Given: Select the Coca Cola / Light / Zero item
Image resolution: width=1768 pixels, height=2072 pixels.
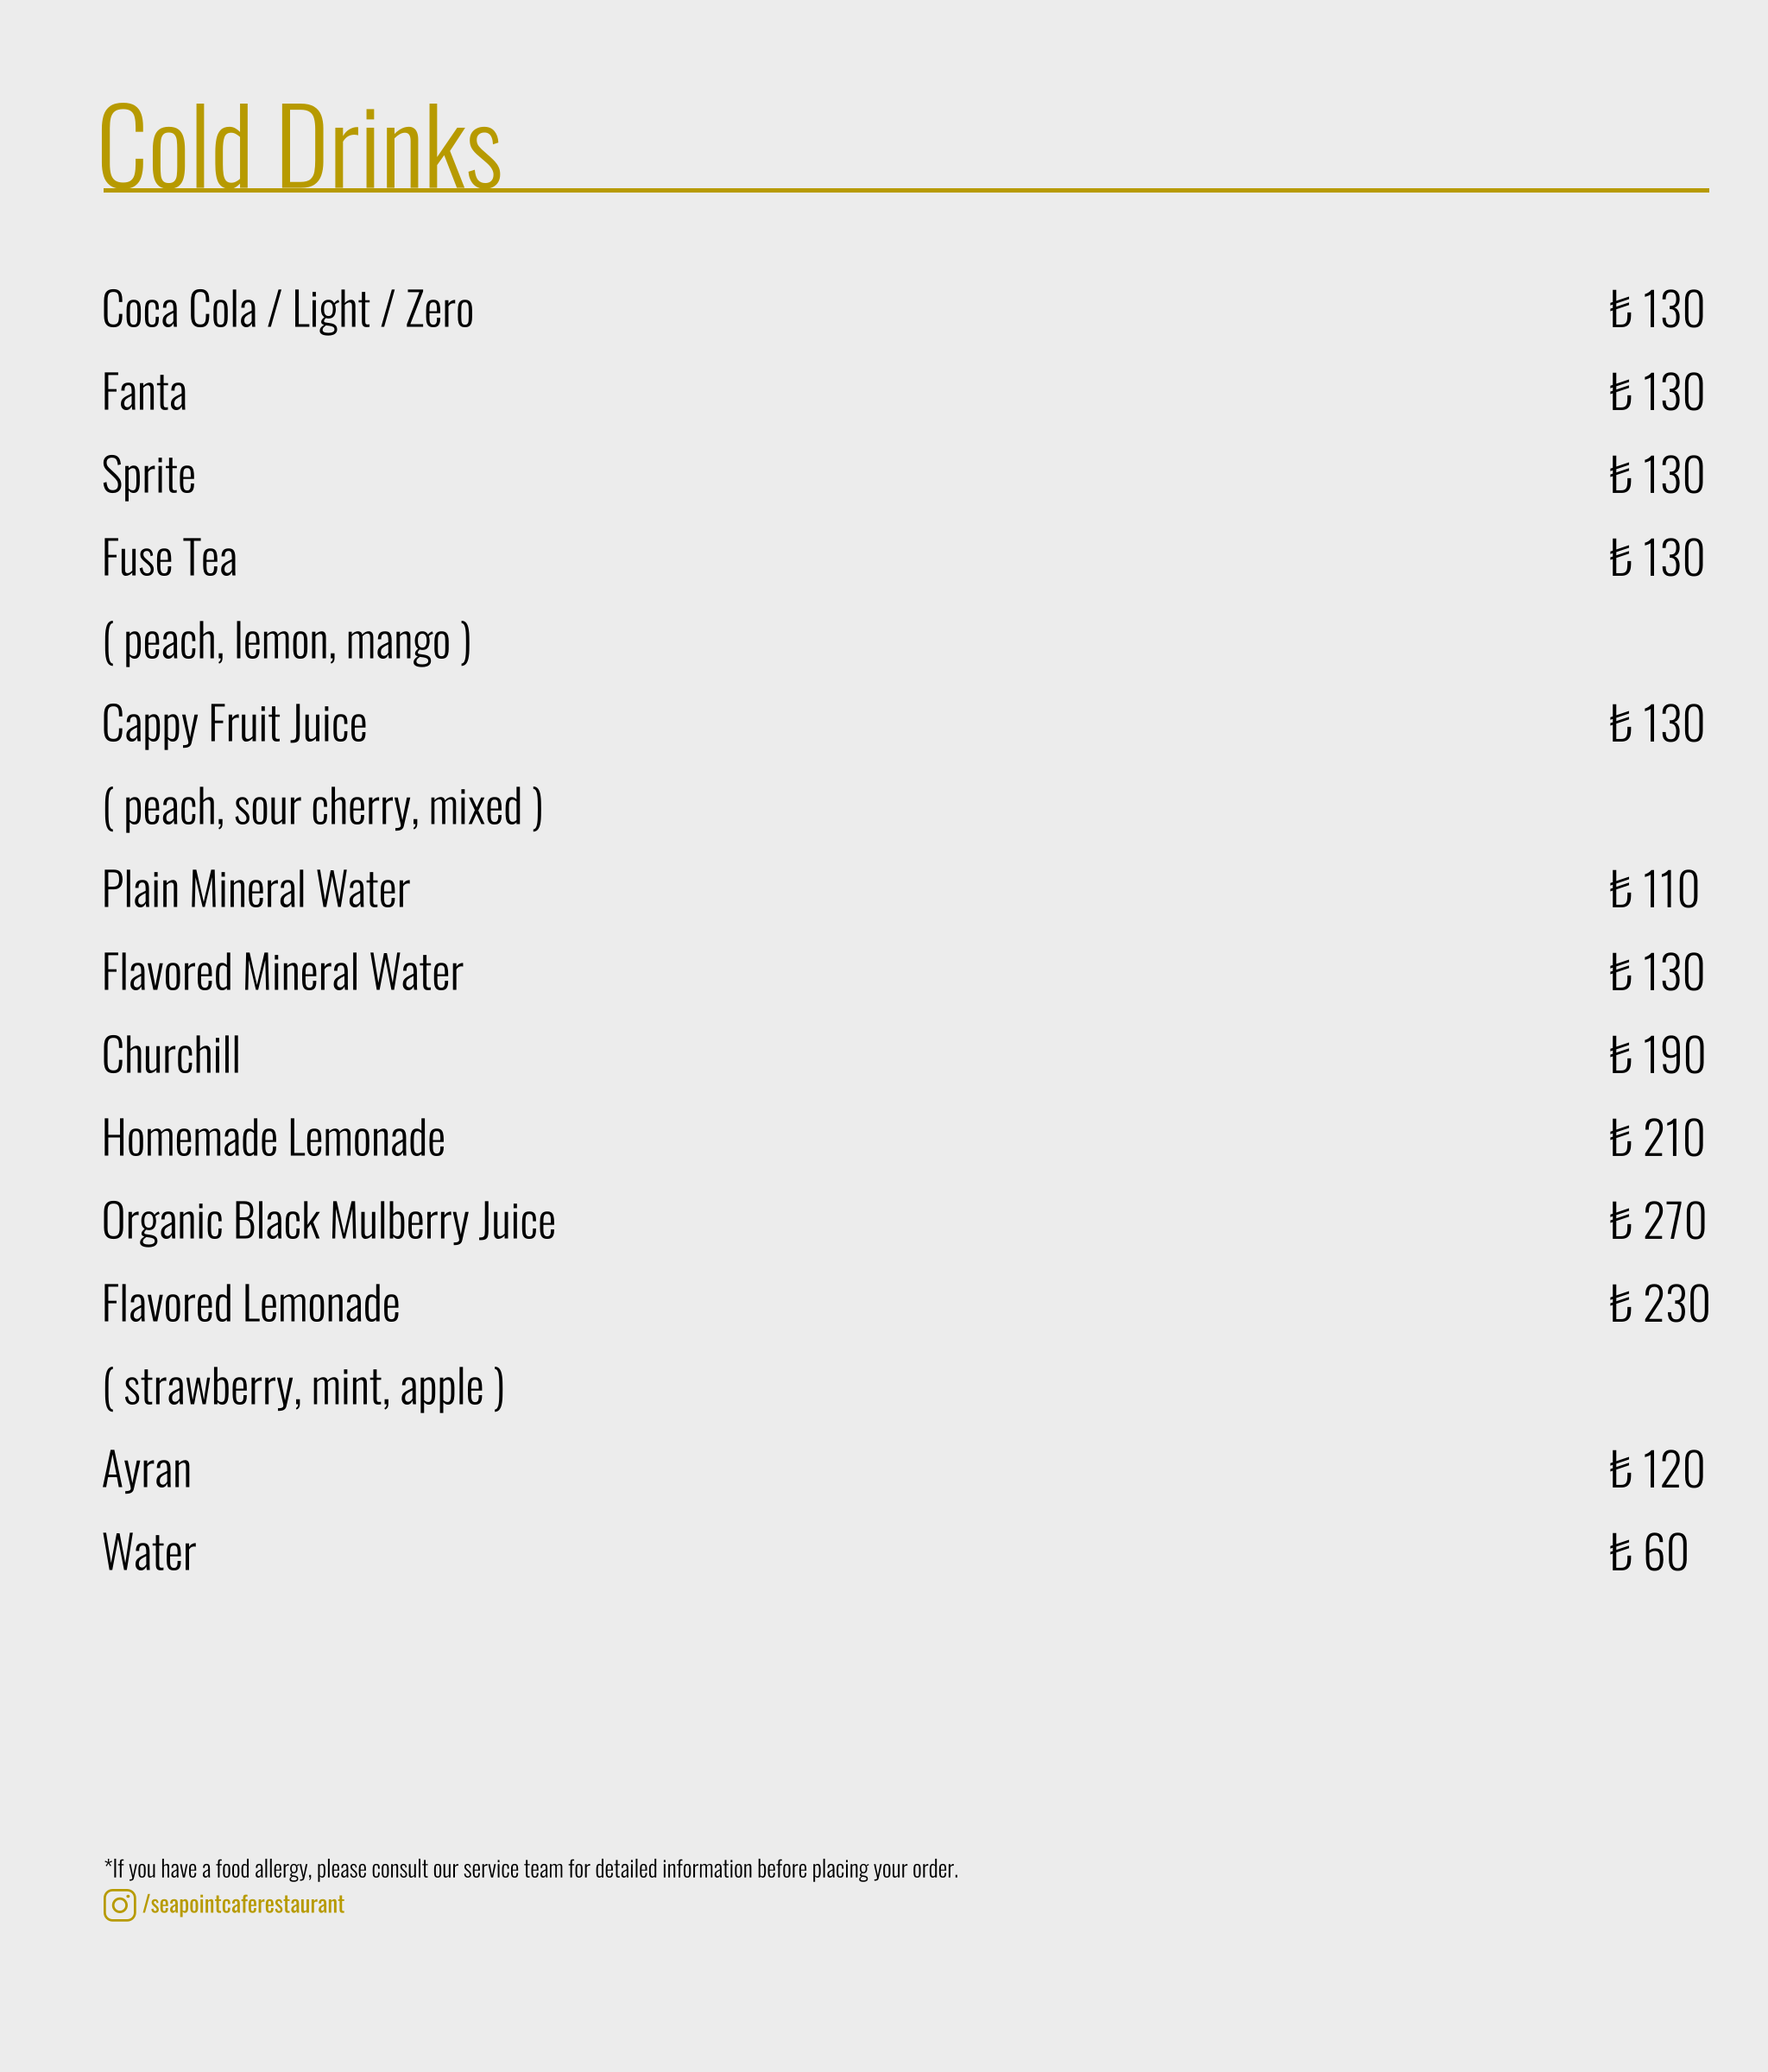Looking at the screenshot, I should (x=287, y=310).
